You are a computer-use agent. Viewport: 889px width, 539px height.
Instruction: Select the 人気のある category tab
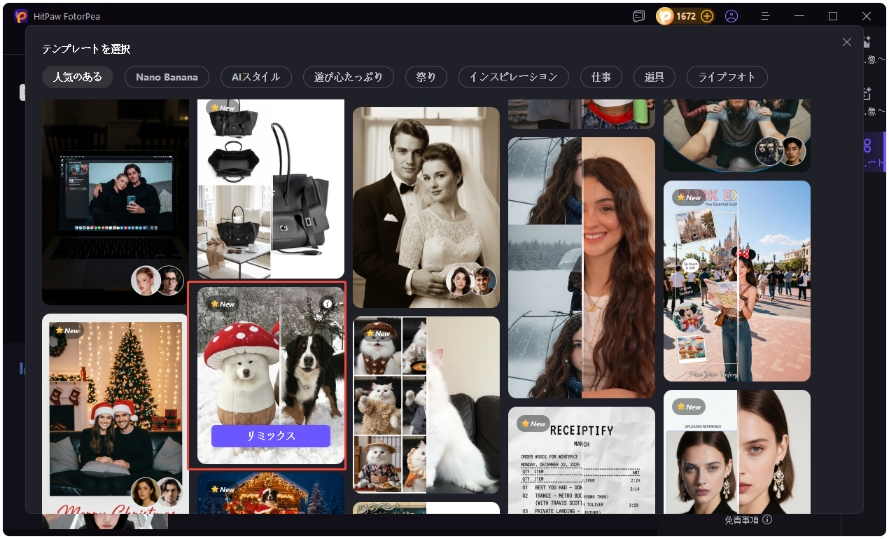(x=77, y=77)
